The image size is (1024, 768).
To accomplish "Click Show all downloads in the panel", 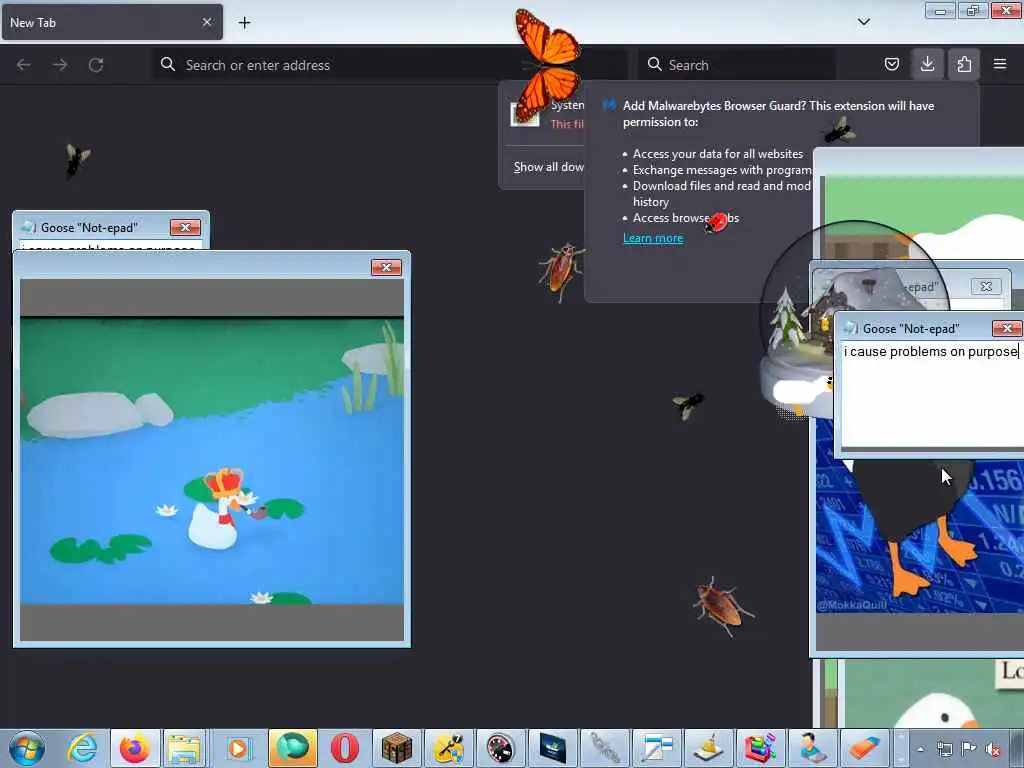I will [x=548, y=167].
